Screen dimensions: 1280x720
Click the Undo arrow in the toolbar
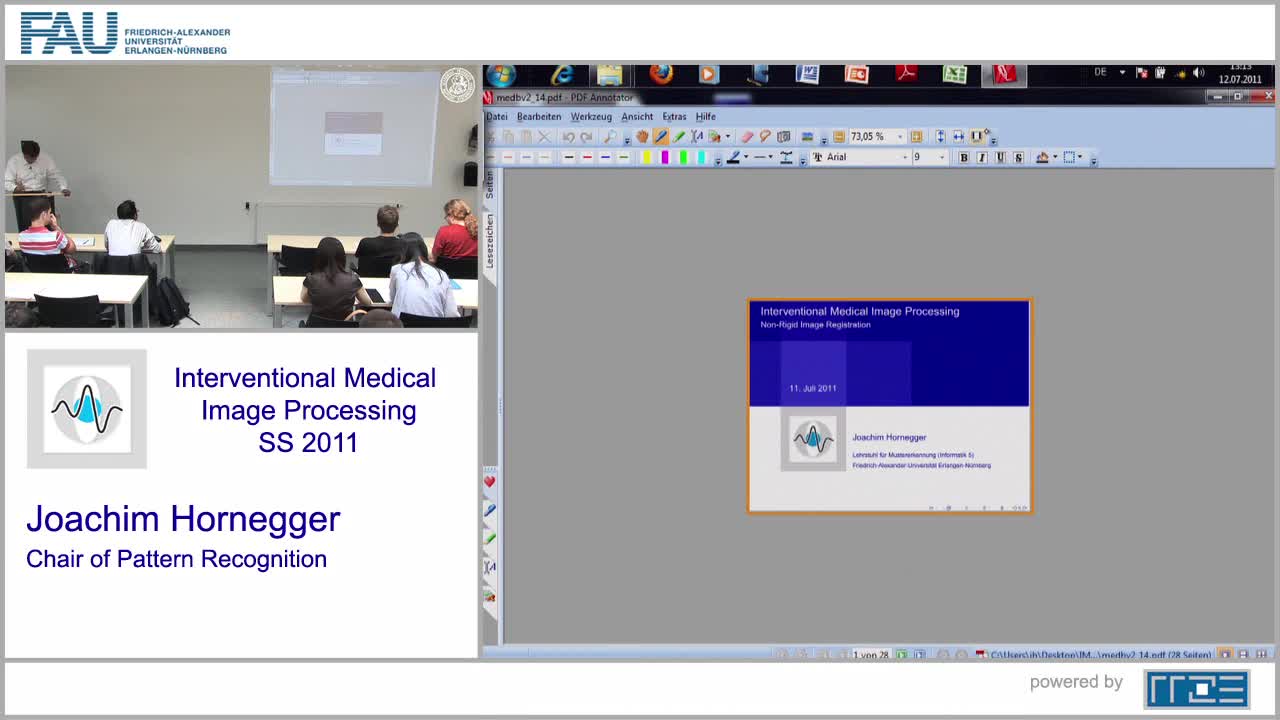point(568,136)
